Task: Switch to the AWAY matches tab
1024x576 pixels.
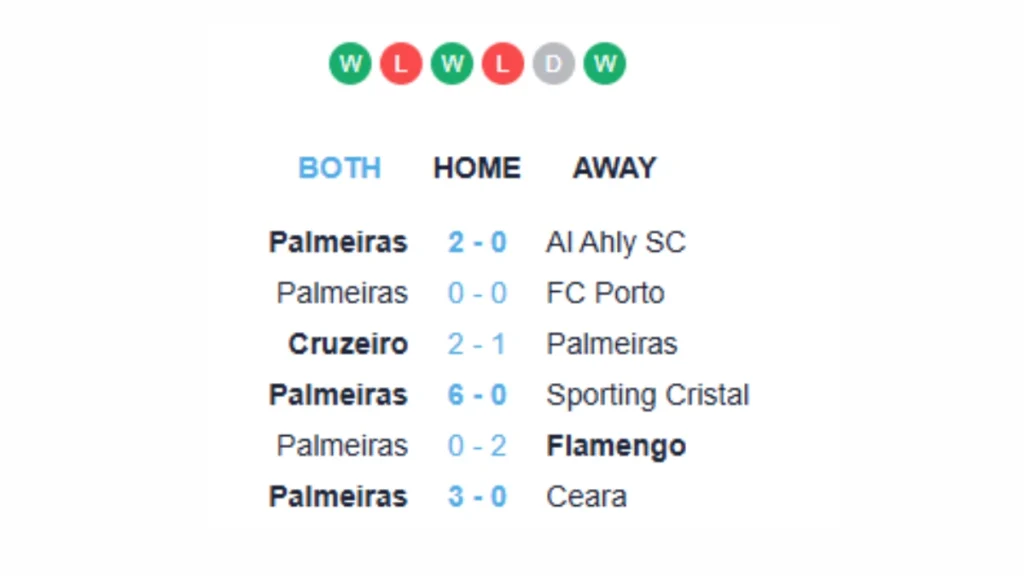Action: [615, 168]
